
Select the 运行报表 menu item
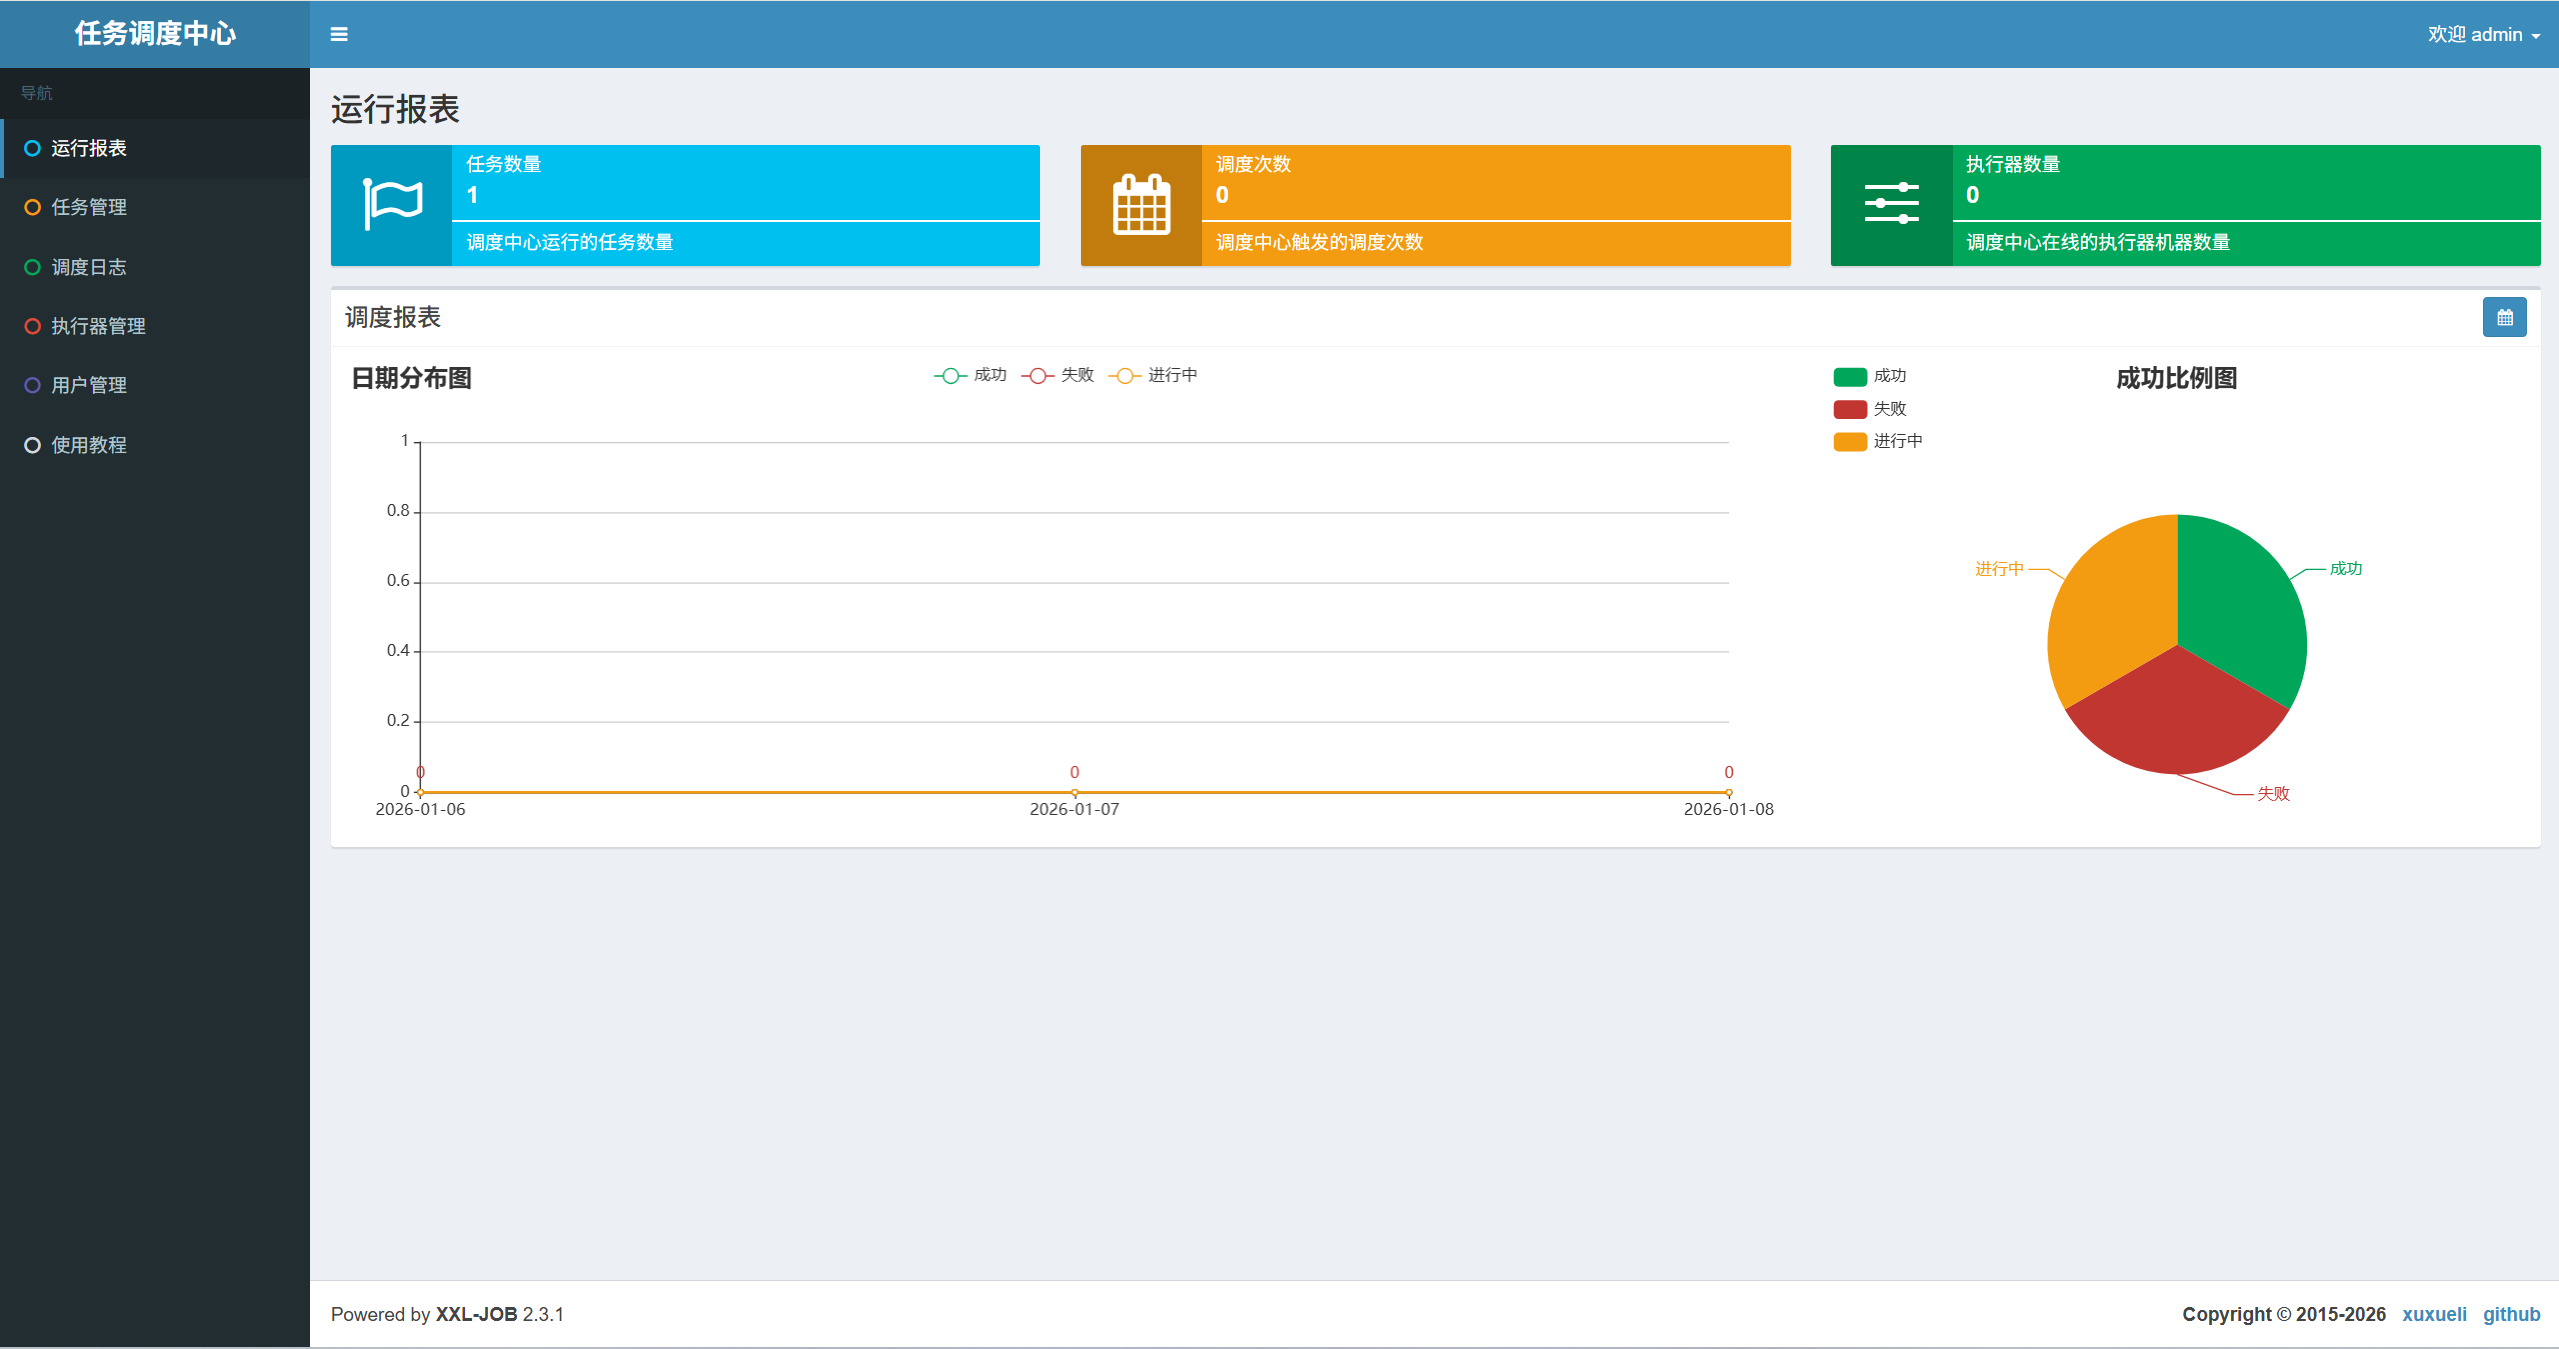[x=89, y=148]
